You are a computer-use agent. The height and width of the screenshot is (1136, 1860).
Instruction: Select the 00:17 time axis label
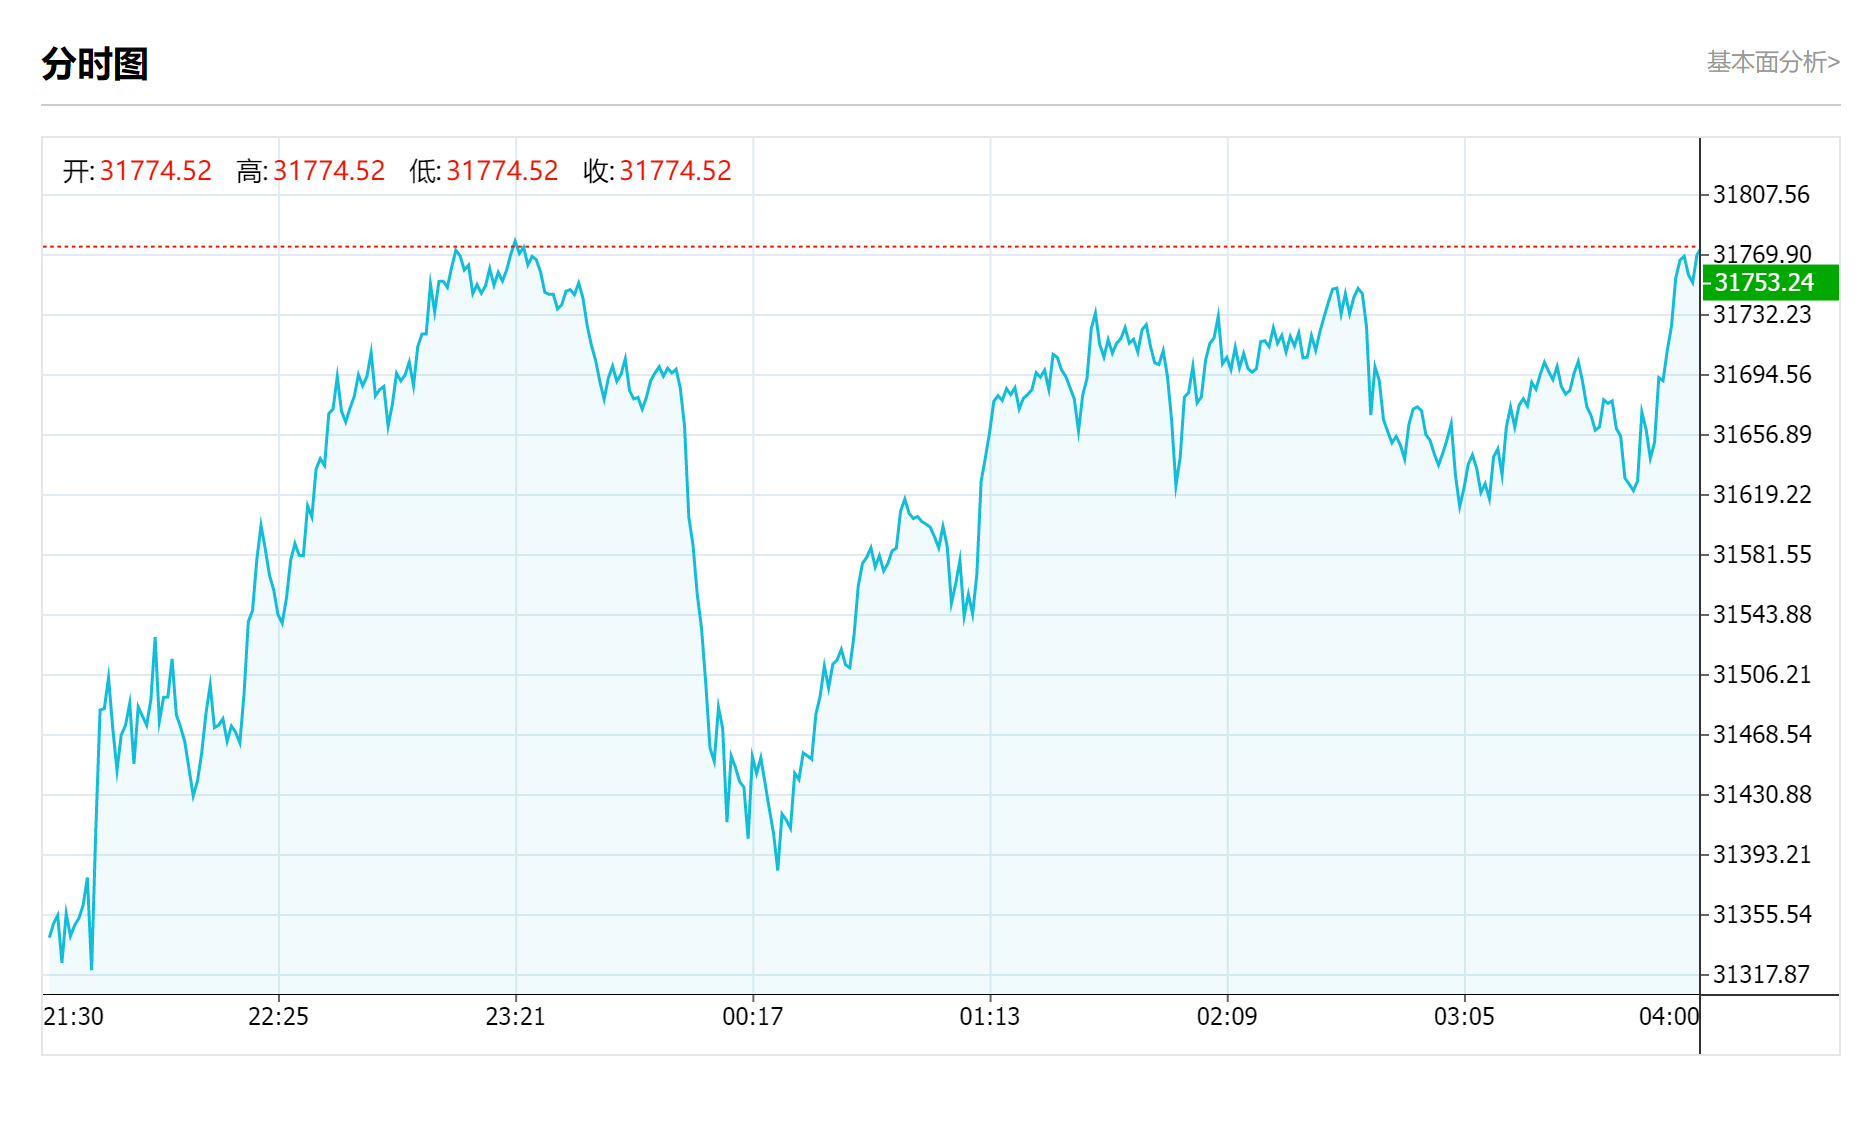pyautogui.click(x=752, y=1017)
